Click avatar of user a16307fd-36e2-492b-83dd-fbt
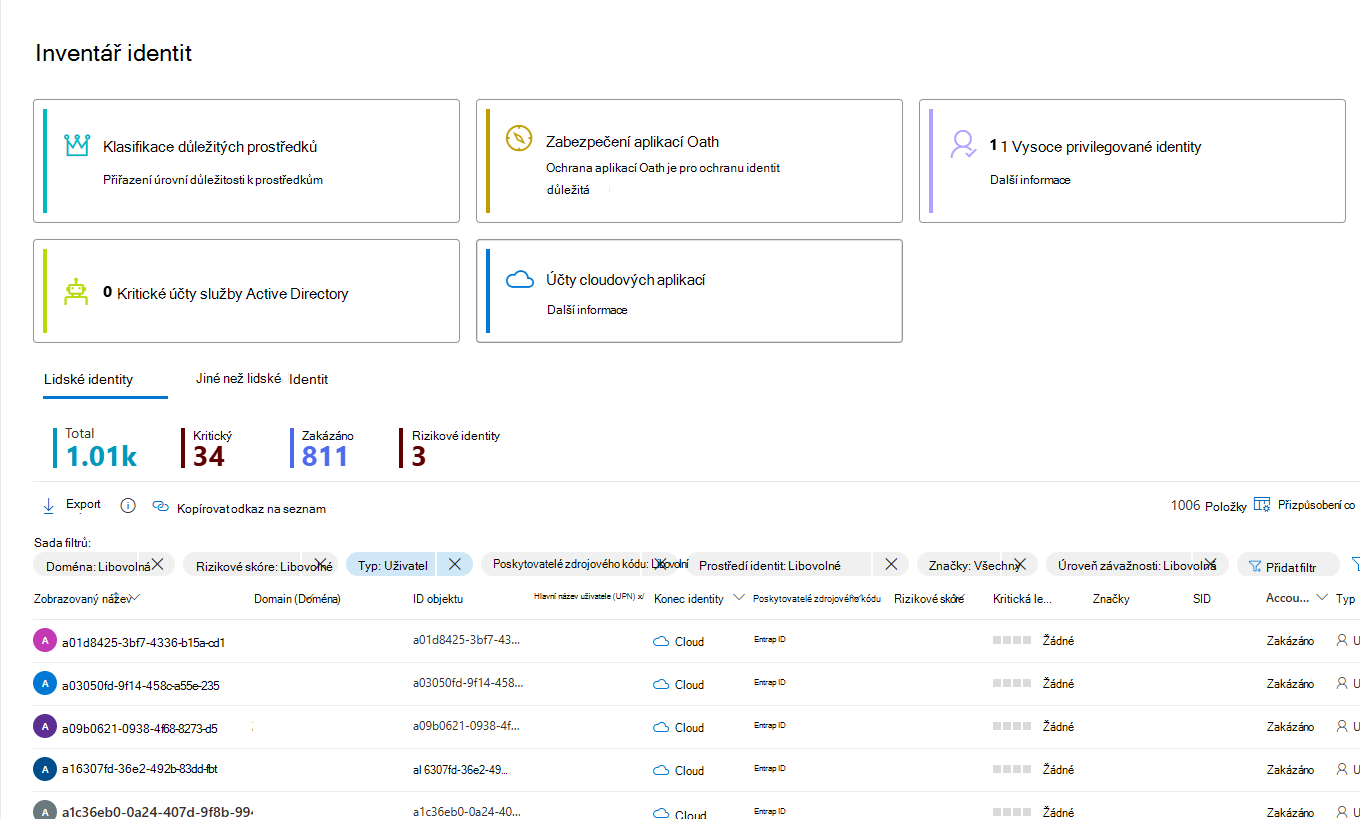The image size is (1360, 819). 44,770
